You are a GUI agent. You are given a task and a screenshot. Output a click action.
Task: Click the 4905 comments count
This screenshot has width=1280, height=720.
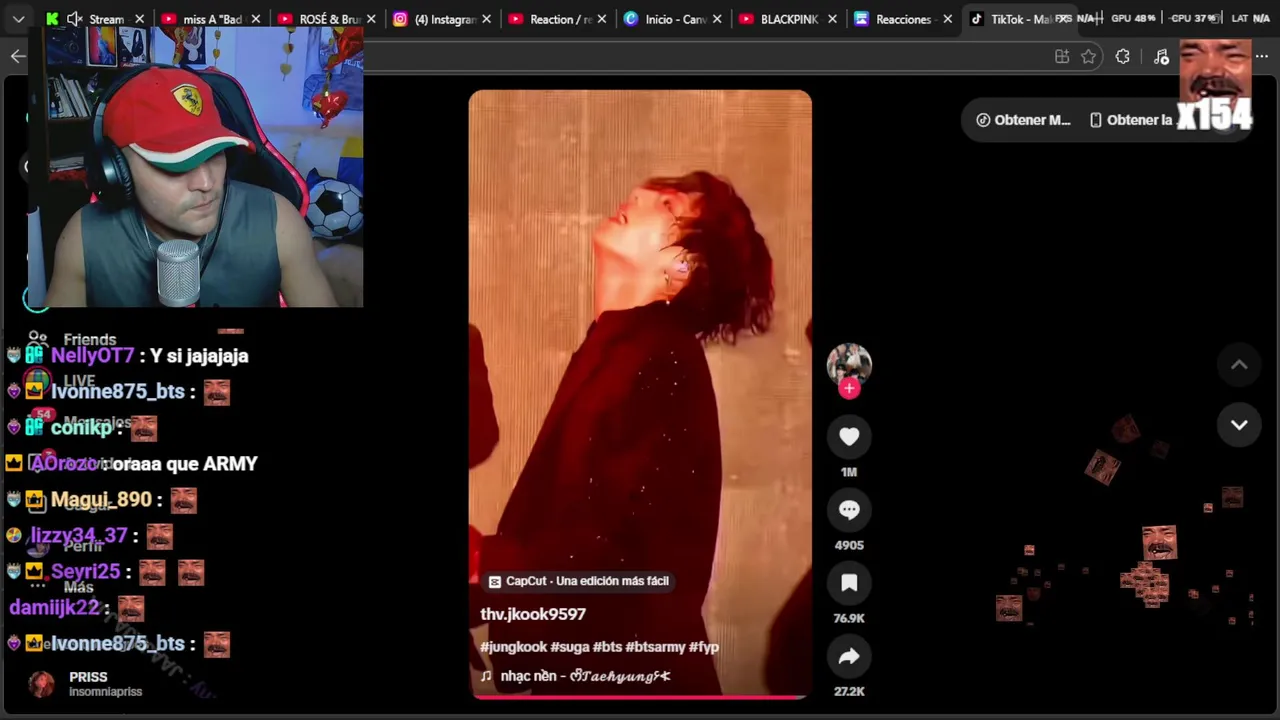849,545
